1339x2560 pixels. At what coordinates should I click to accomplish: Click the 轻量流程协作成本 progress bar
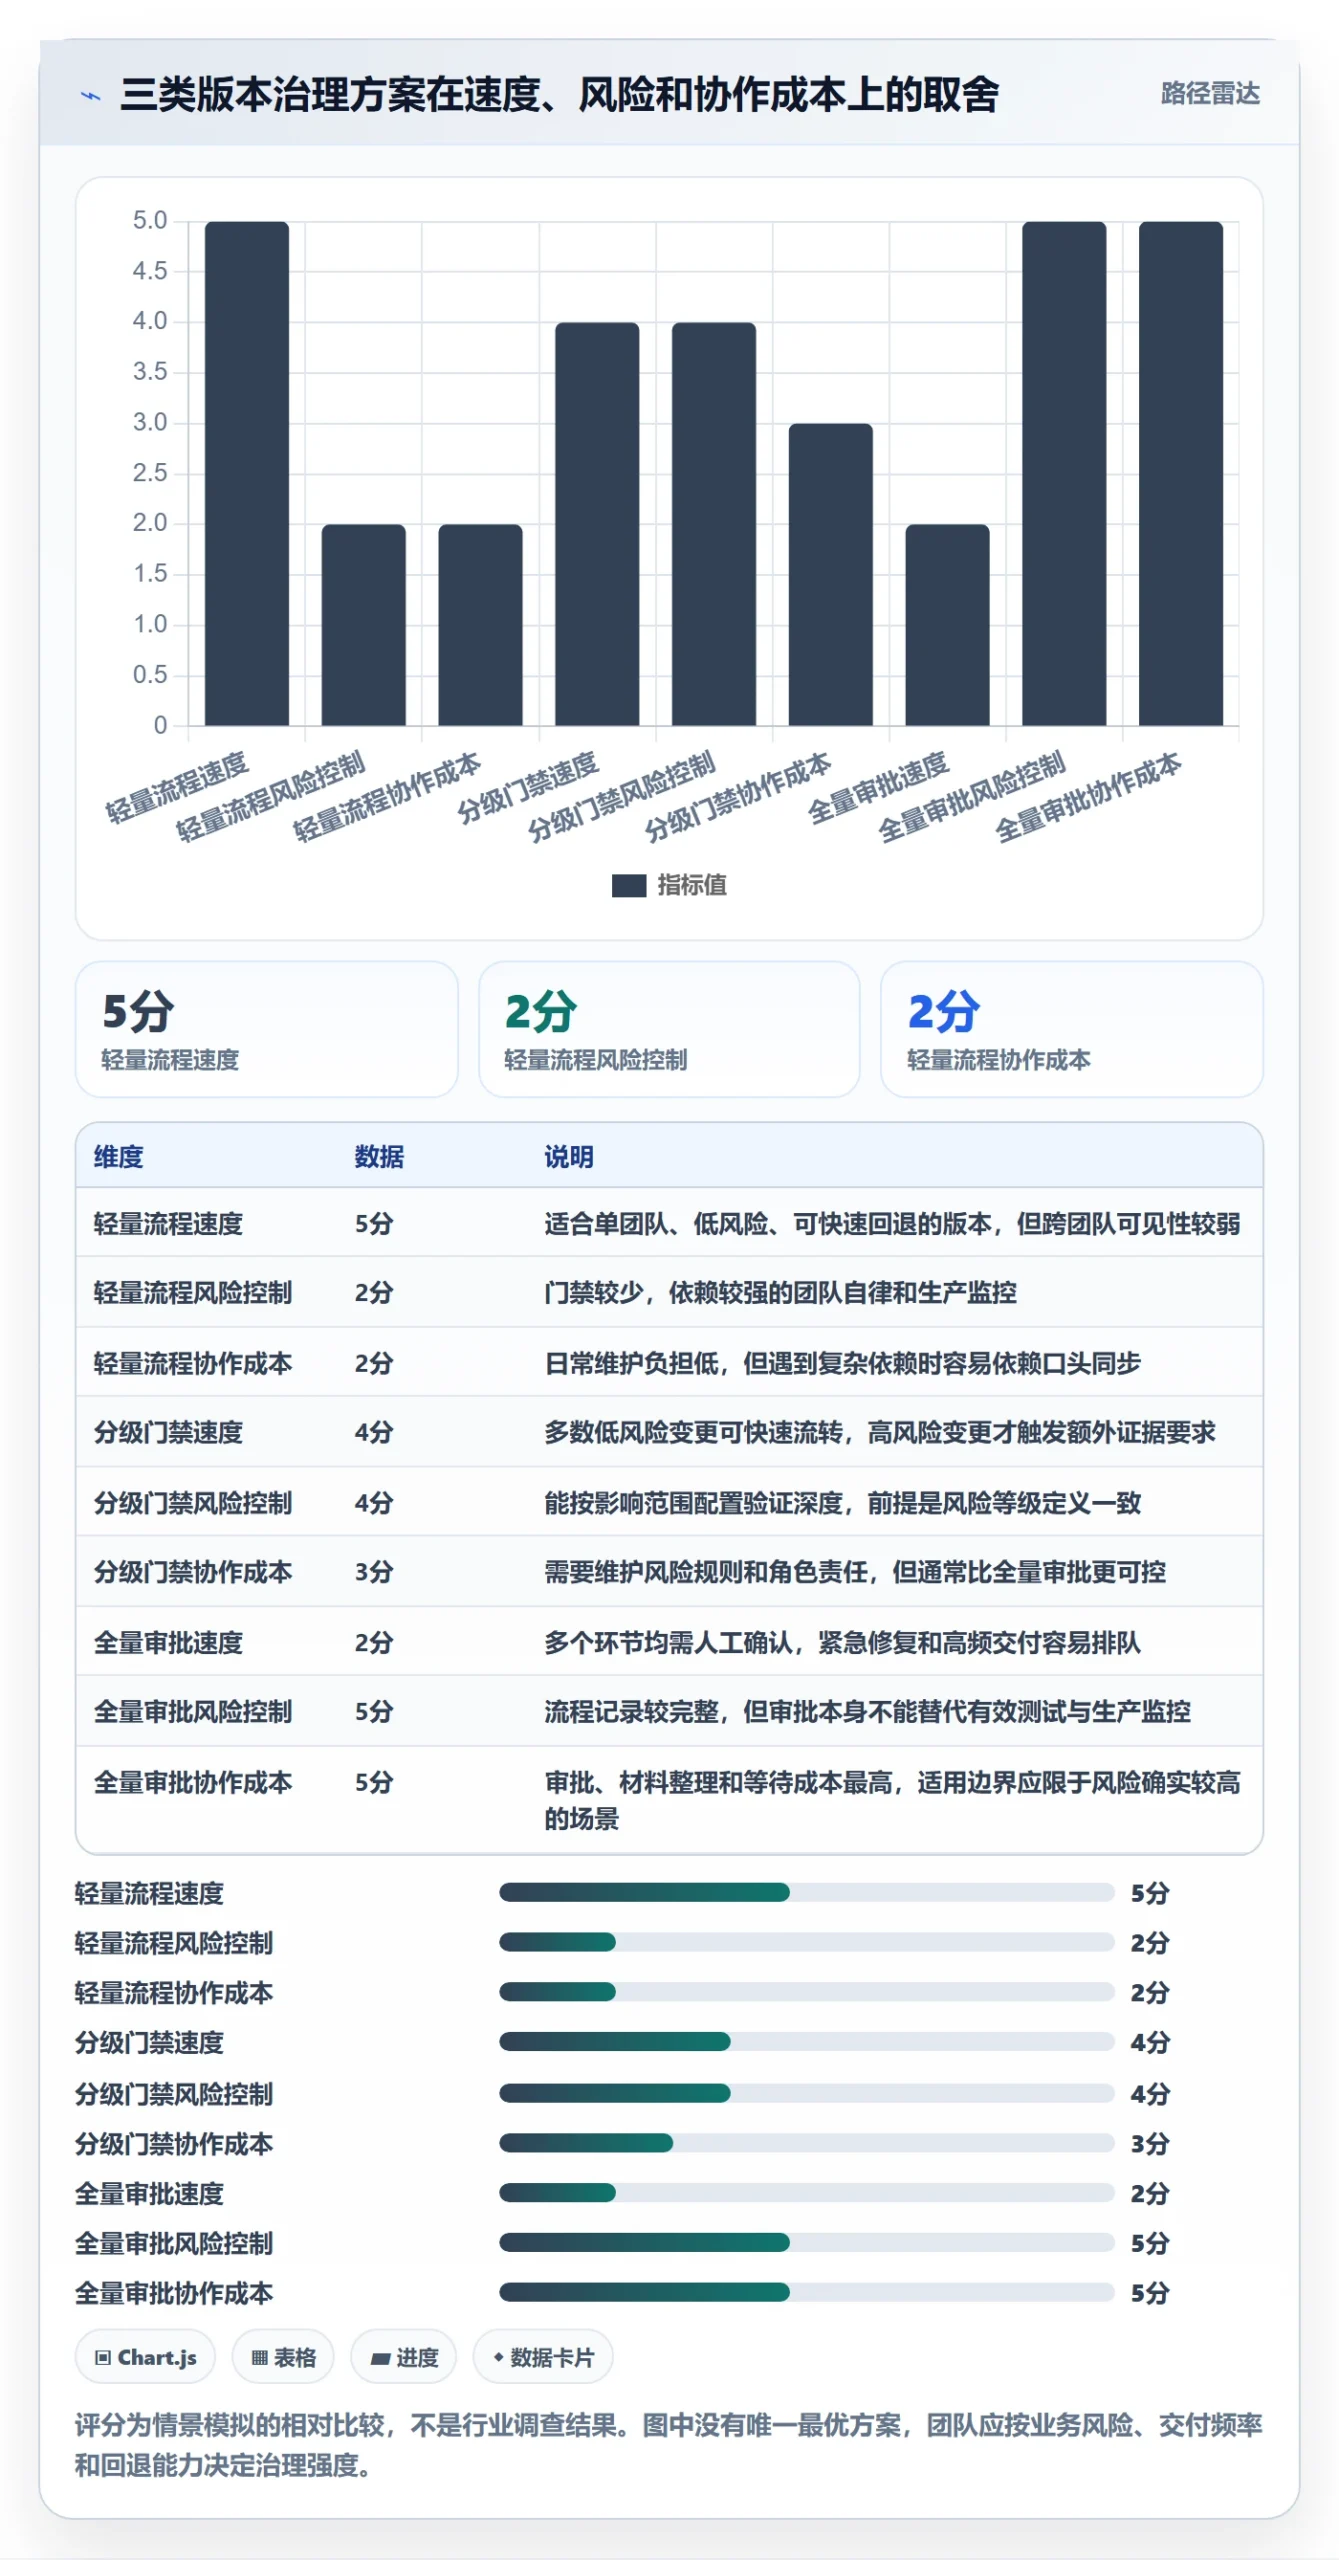click(807, 1992)
